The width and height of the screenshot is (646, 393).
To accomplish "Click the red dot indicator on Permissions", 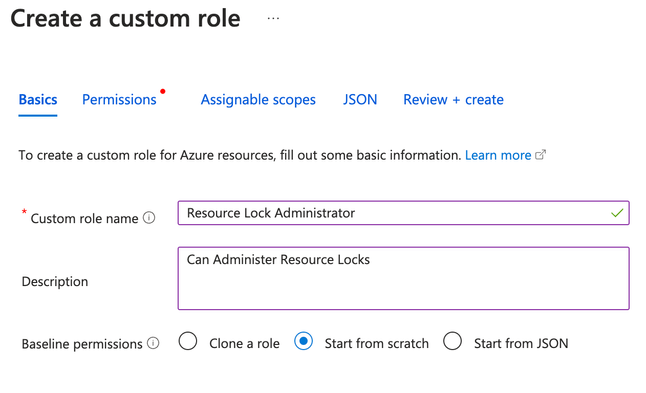I will (163, 91).
